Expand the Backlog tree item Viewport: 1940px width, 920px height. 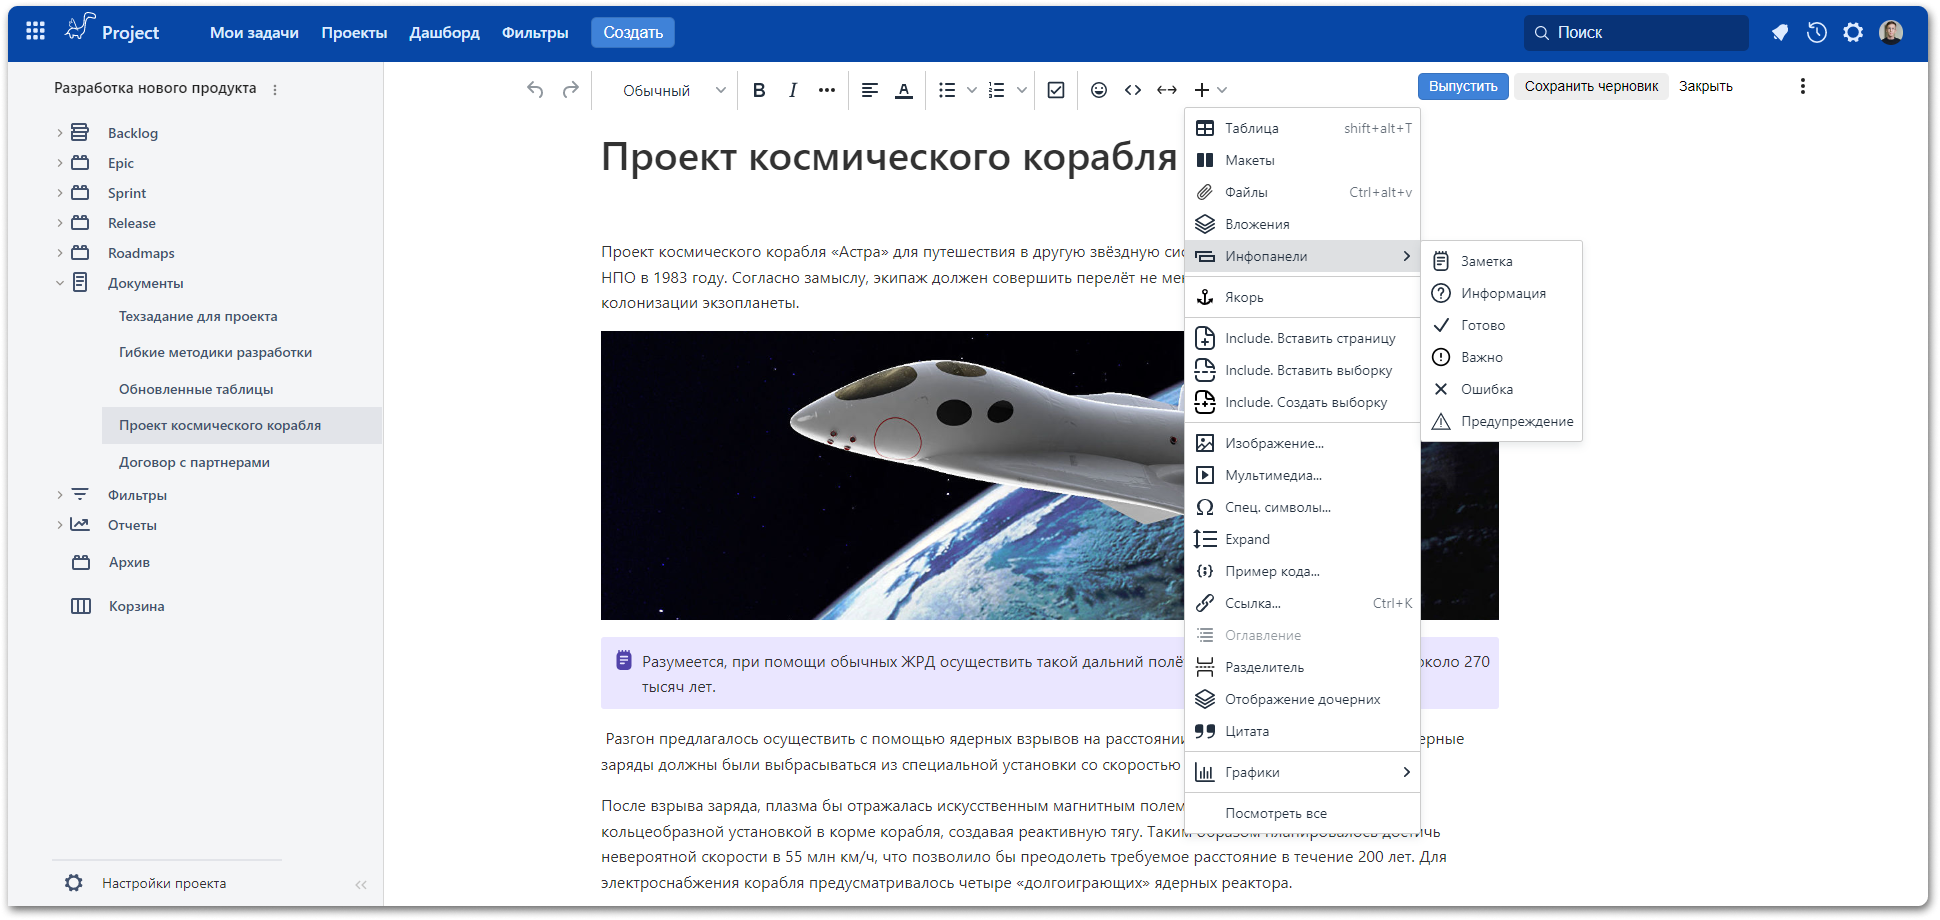point(60,133)
